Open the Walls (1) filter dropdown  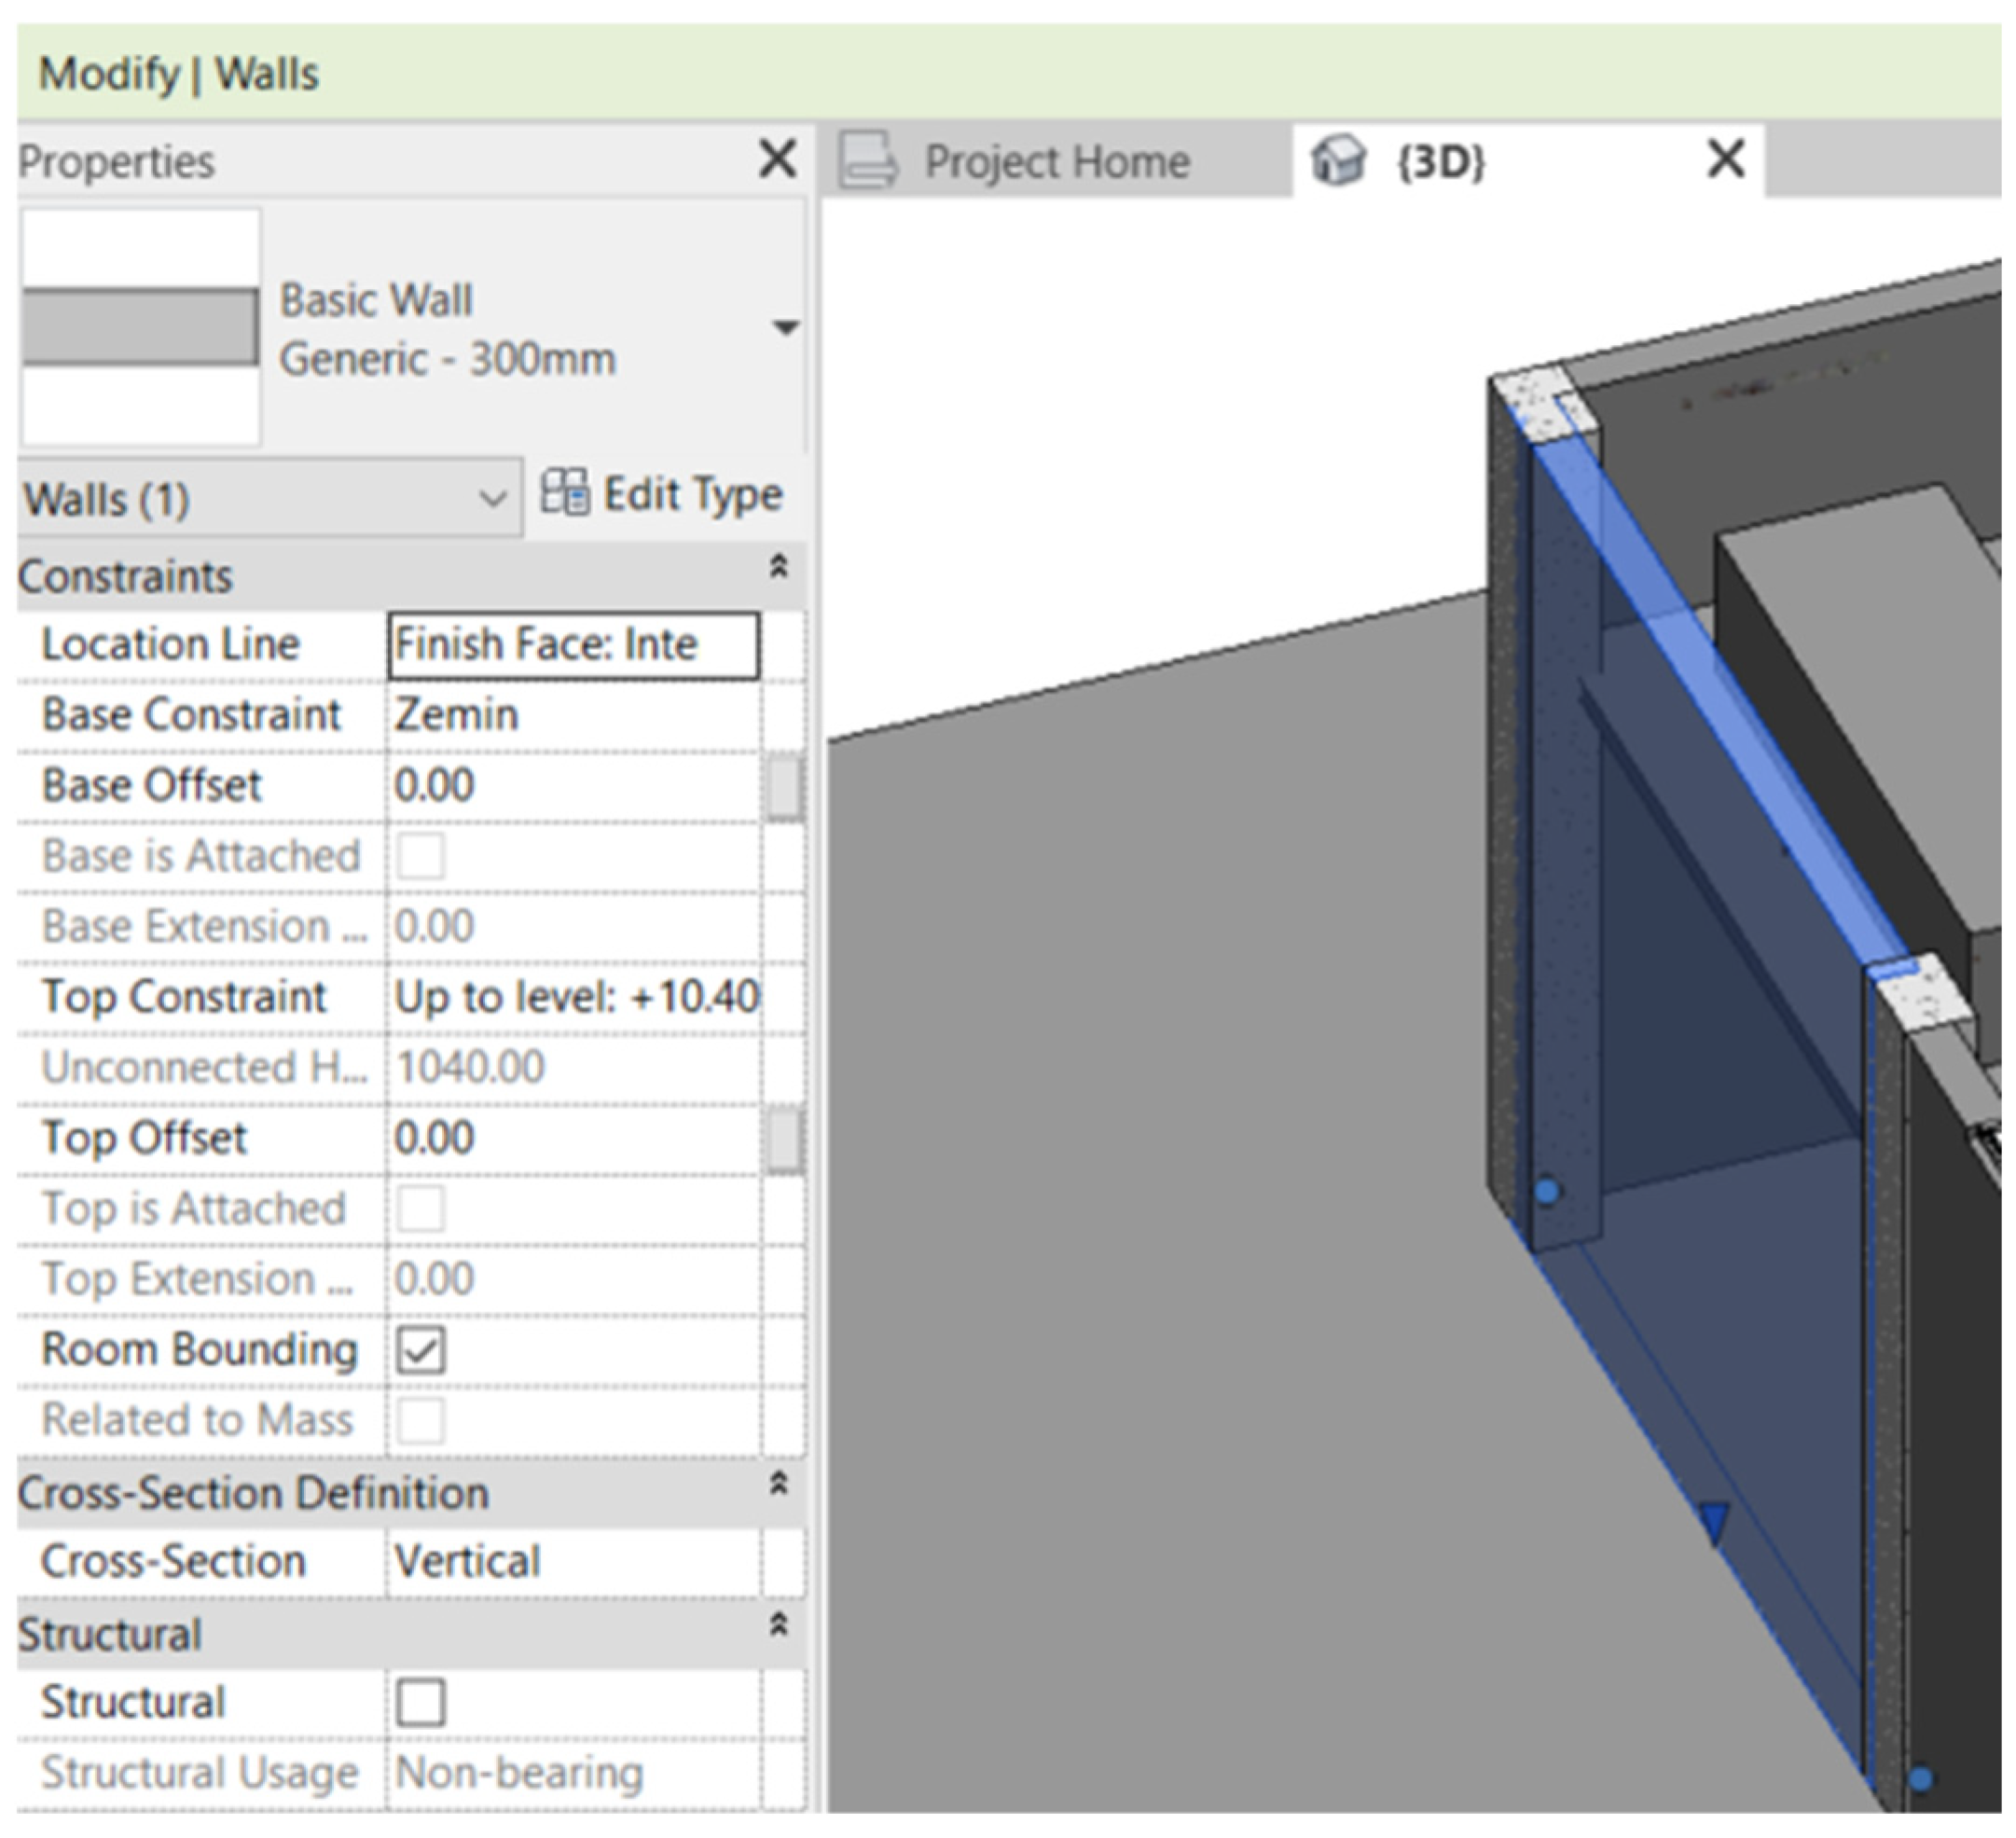pyautogui.click(x=491, y=498)
